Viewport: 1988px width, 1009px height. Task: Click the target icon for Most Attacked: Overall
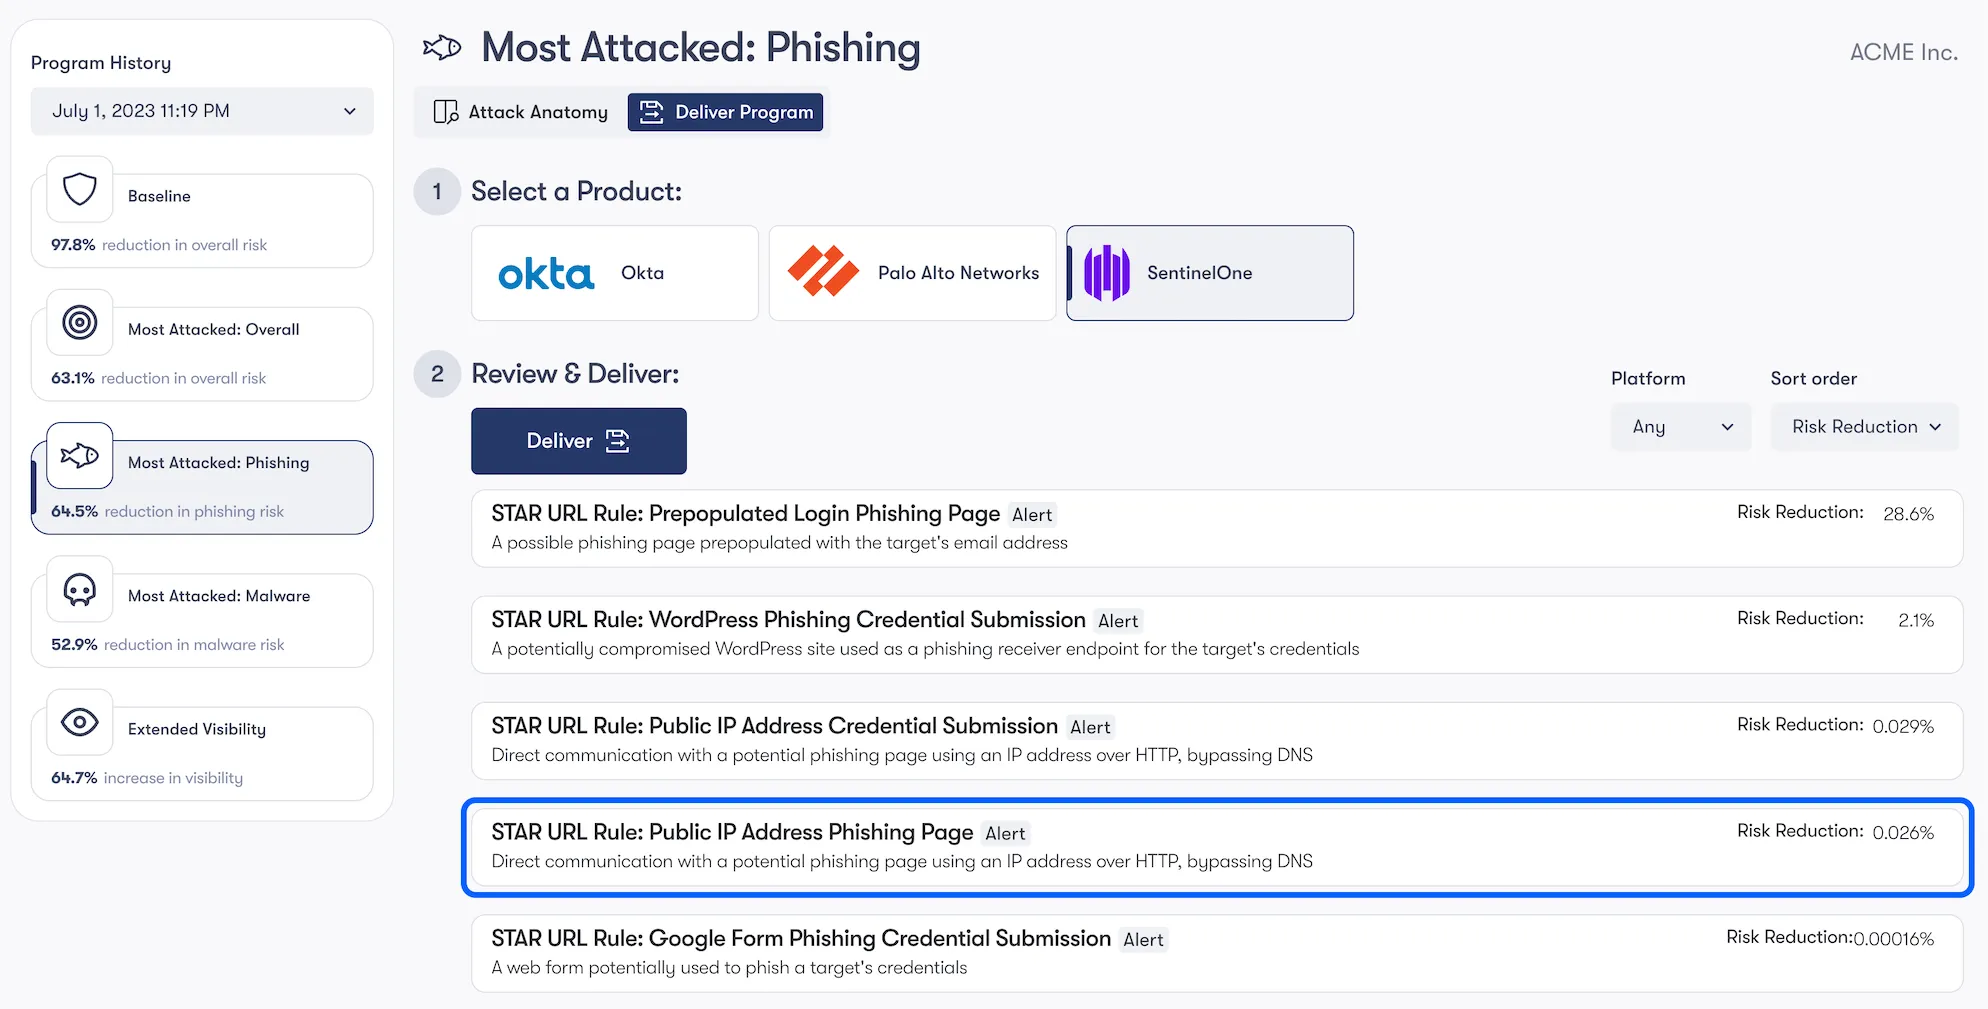79,323
